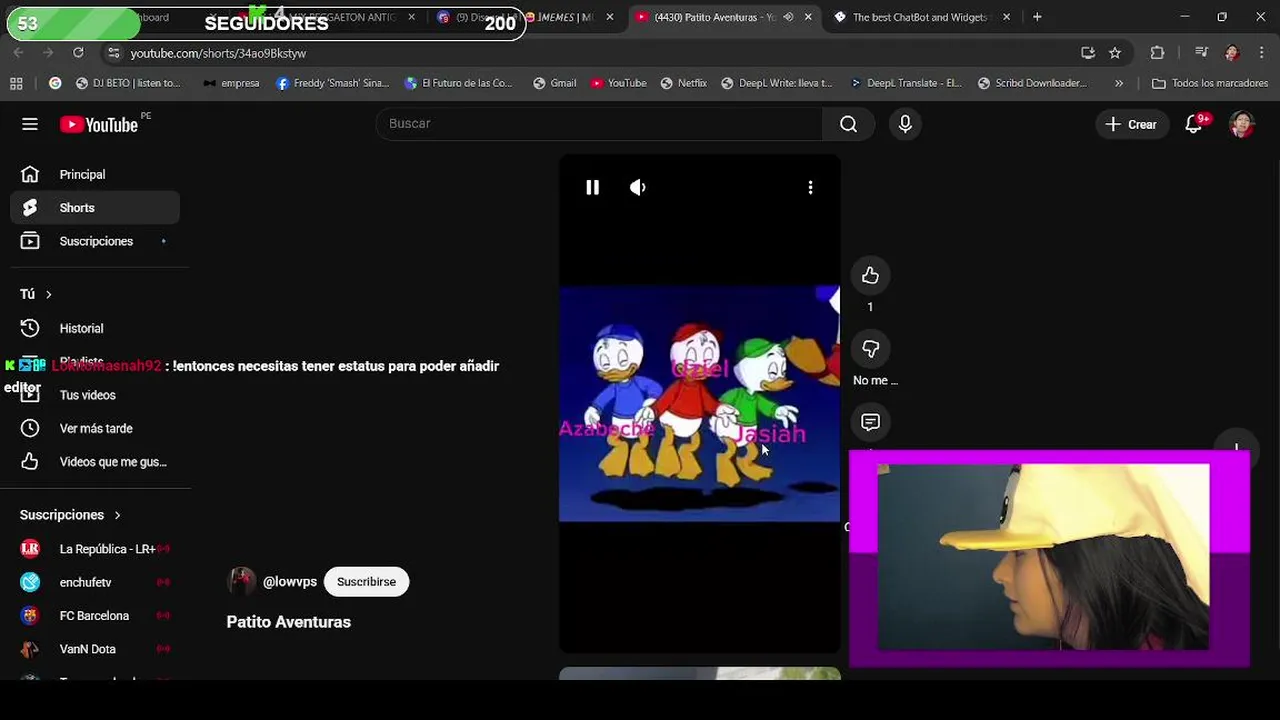Select Shorts in the sidebar
This screenshot has width=1280, height=720.
[95, 208]
